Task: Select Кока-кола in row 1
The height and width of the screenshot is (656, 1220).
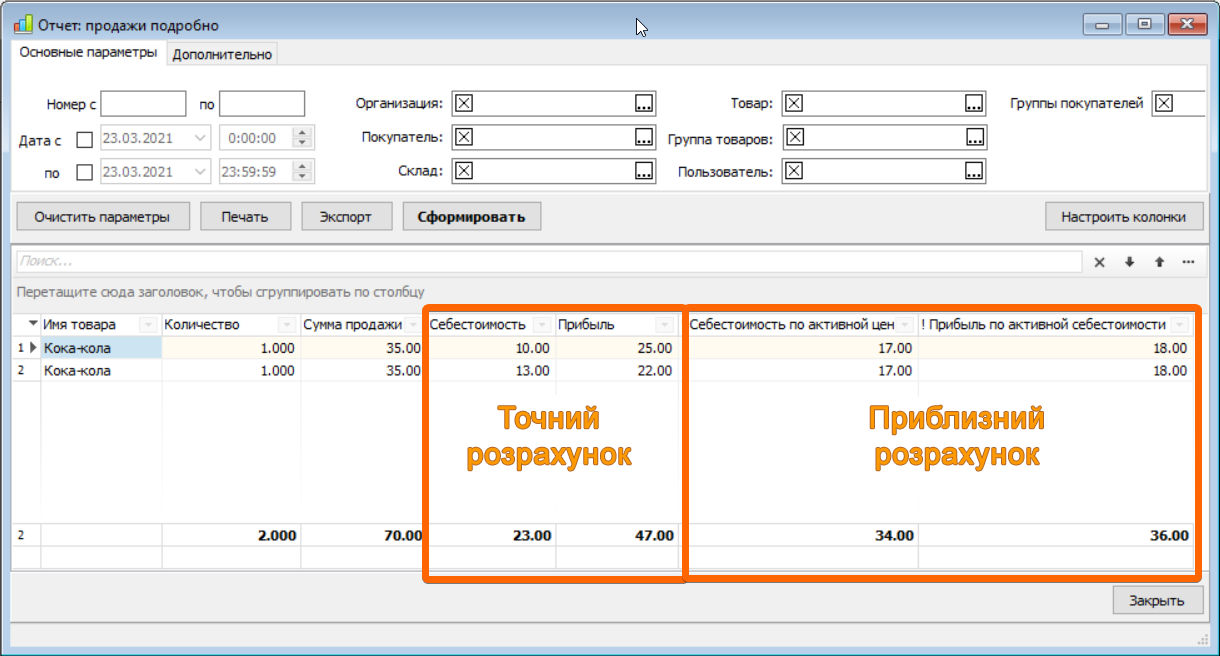Action: pyautogui.click(x=101, y=348)
